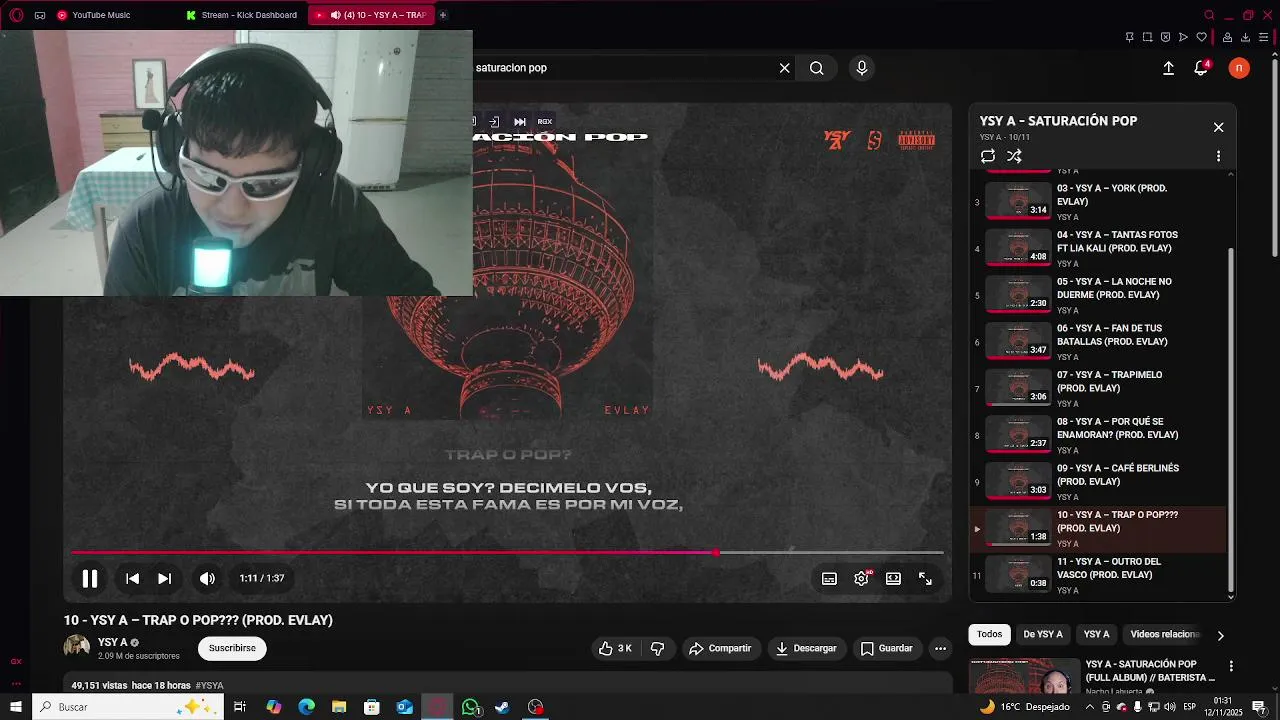Toggle playlist shuffle
Image resolution: width=1280 pixels, height=720 pixels.
(x=1014, y=156)
